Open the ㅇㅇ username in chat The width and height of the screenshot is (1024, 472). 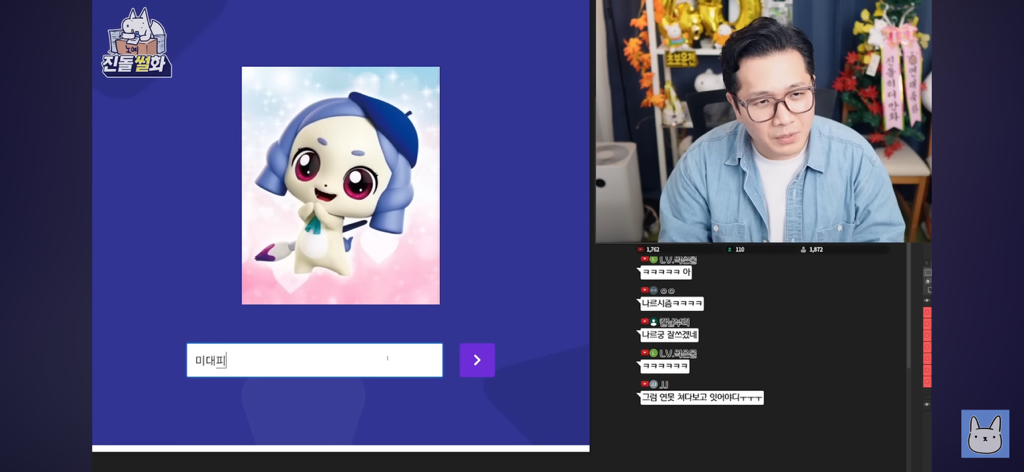[666, 291]
